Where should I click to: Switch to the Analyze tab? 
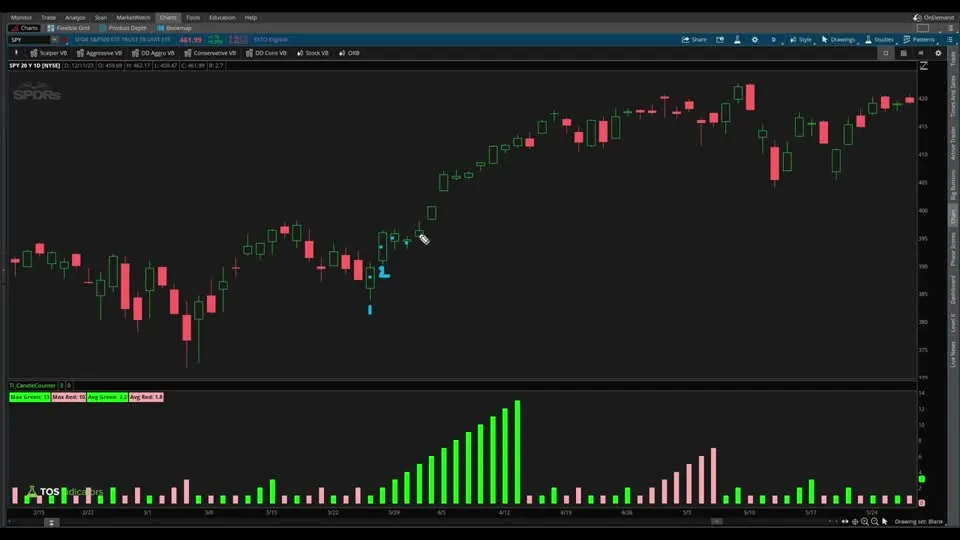tap(75, 18)
